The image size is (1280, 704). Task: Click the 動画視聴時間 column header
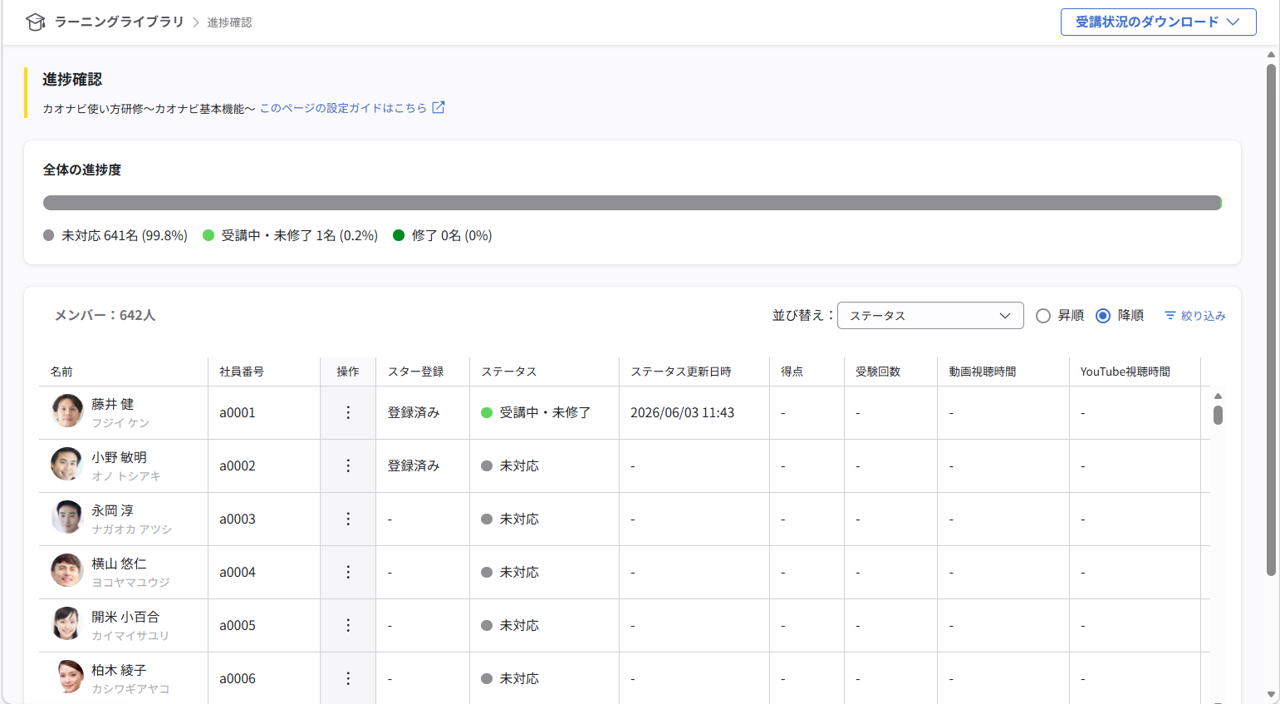pyautogui.click(x=983, y=372)
